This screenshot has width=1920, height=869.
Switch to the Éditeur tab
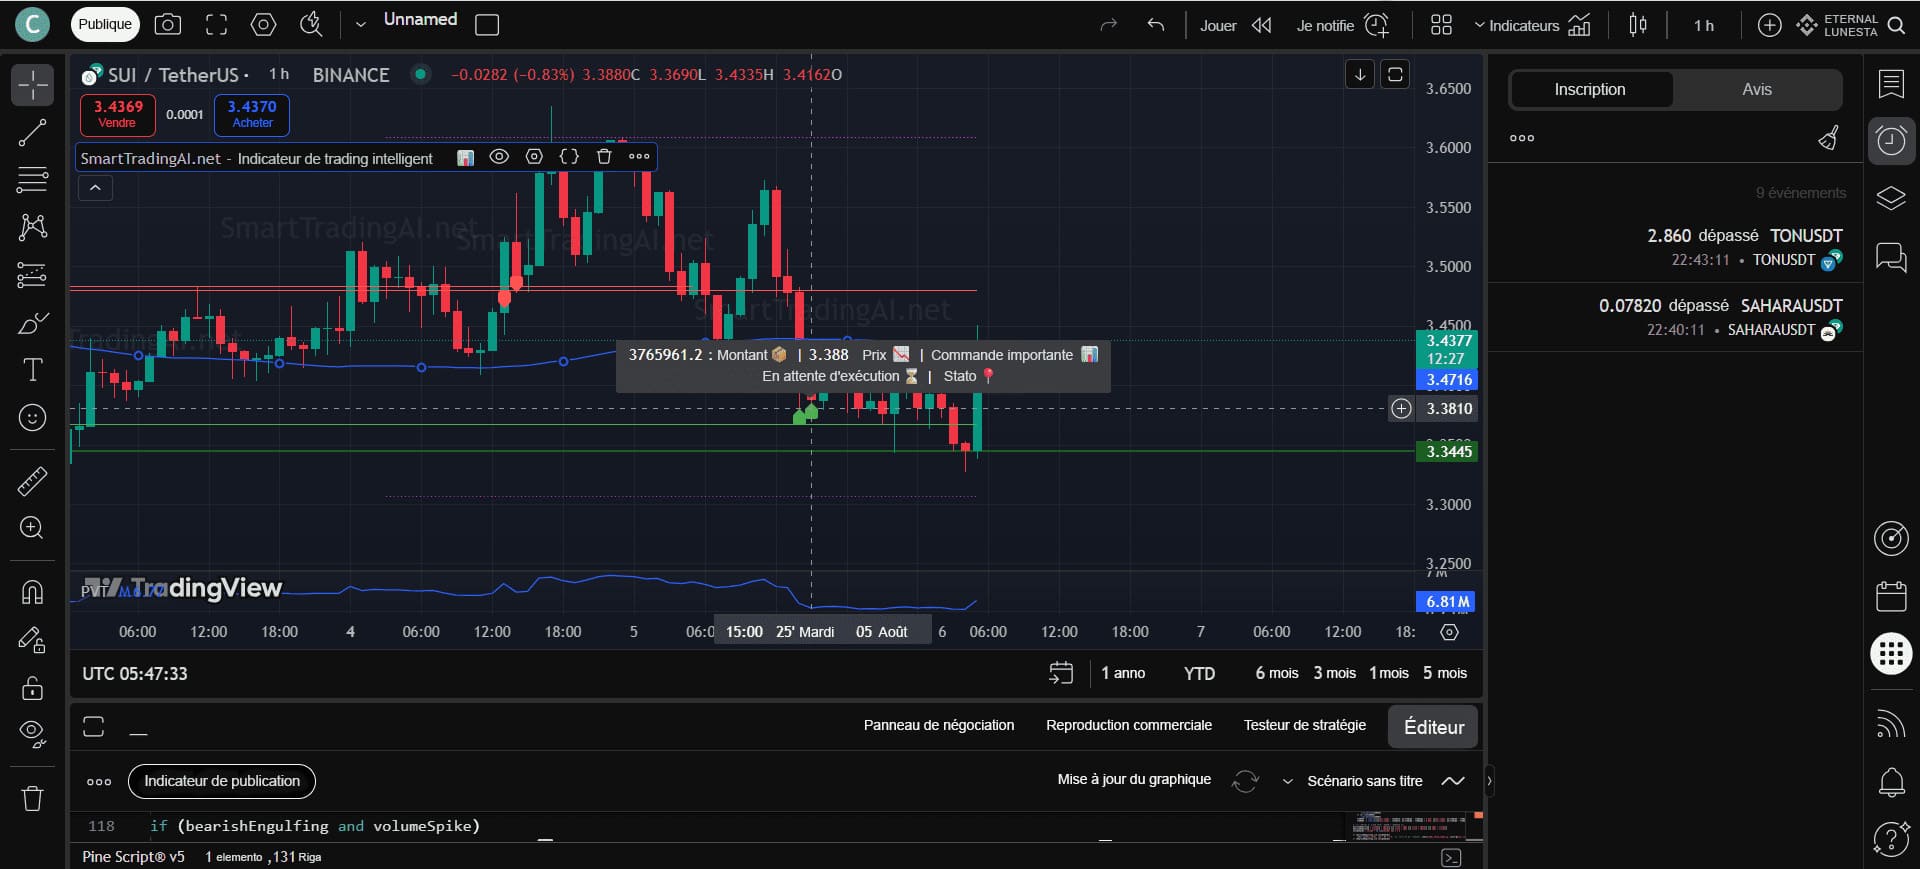[1433, 727]
